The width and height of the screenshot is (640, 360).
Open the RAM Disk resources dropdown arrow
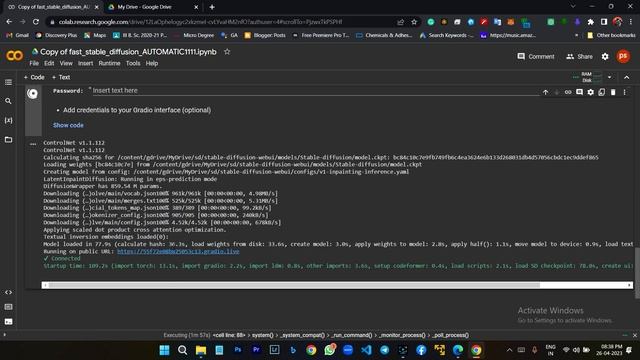tap(609, 77)
